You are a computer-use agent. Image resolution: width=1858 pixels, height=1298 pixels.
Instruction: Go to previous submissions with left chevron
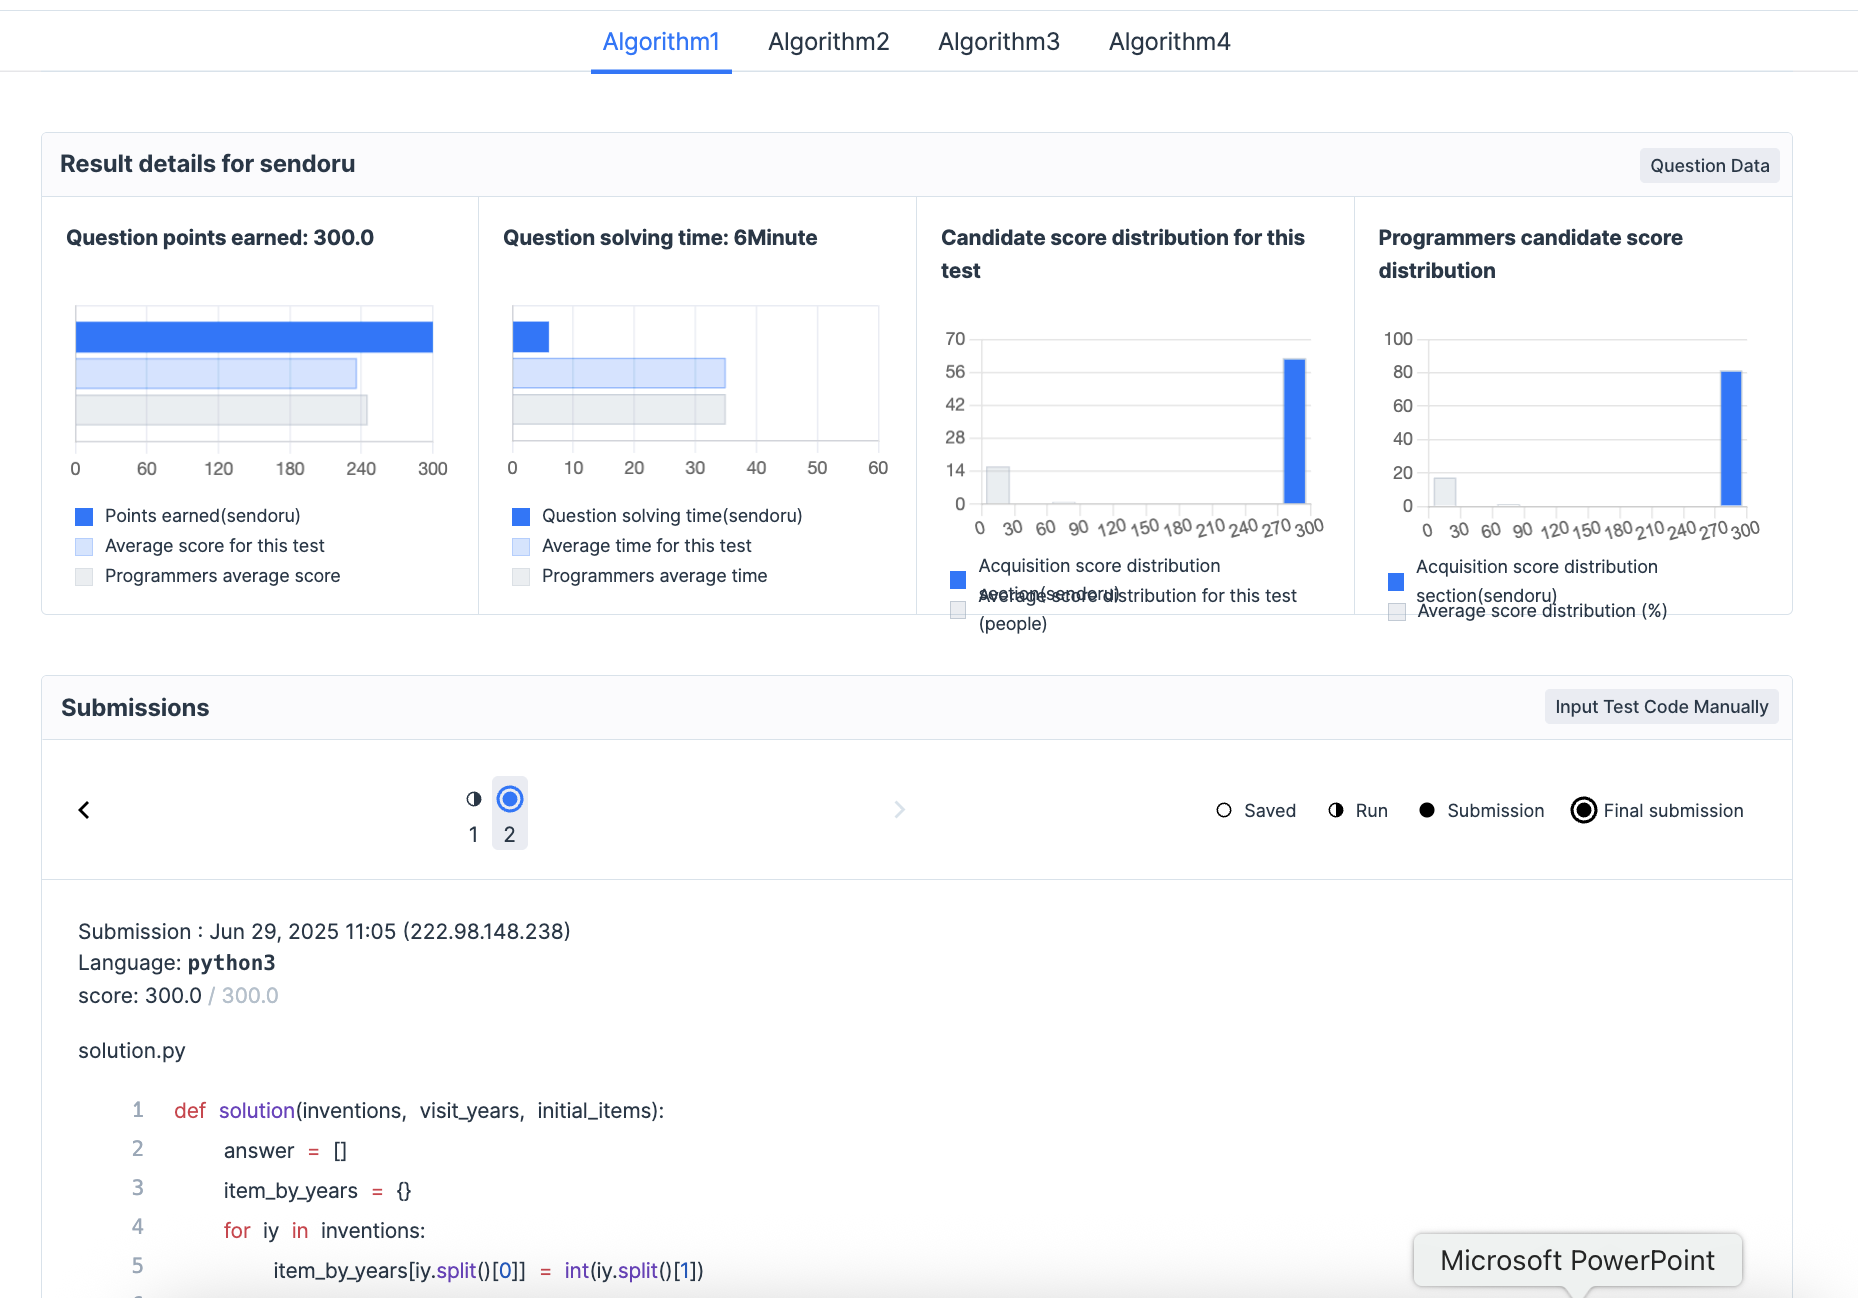[x=84, y=810]
